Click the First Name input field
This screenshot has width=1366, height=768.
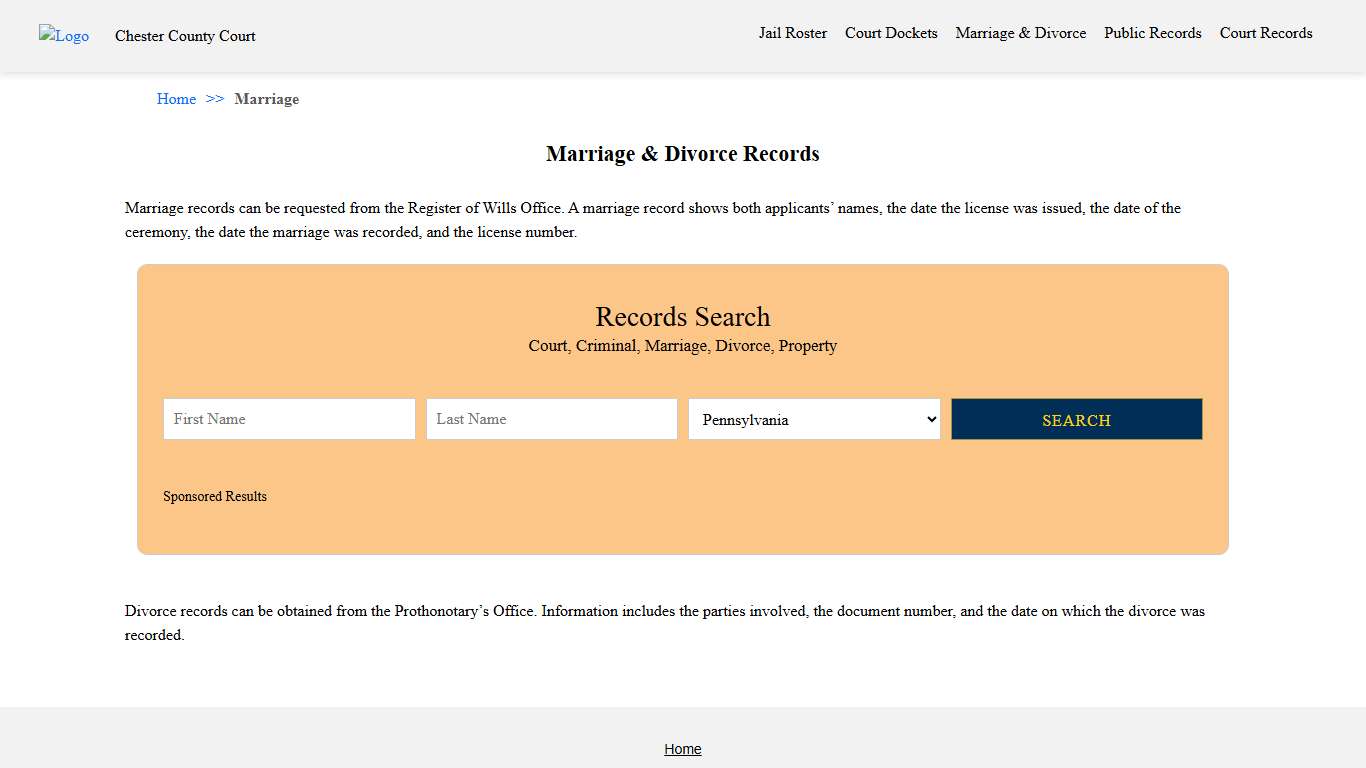(x=288, y=419)
